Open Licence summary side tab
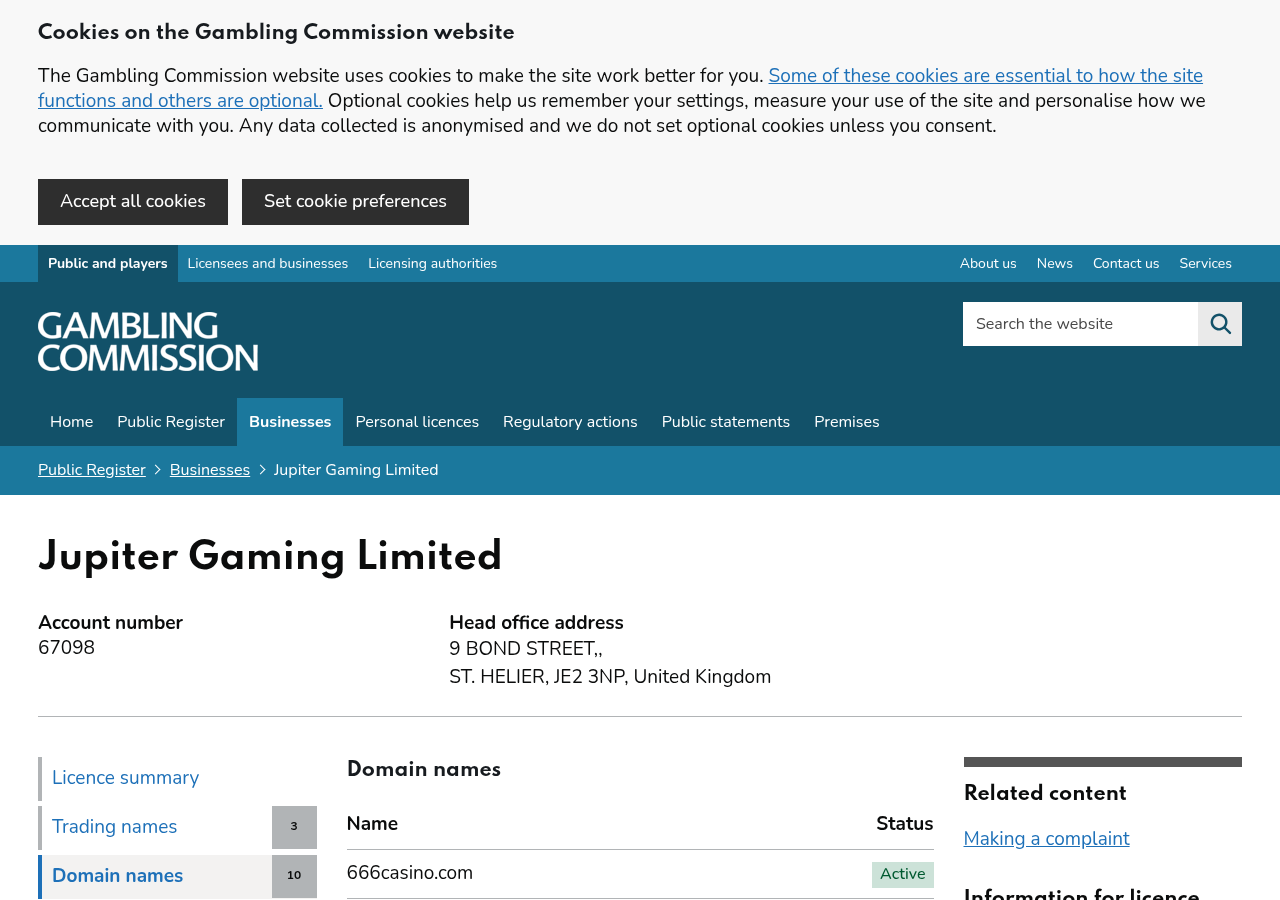This screenshot has width=1280, height=900. [177, 778]
